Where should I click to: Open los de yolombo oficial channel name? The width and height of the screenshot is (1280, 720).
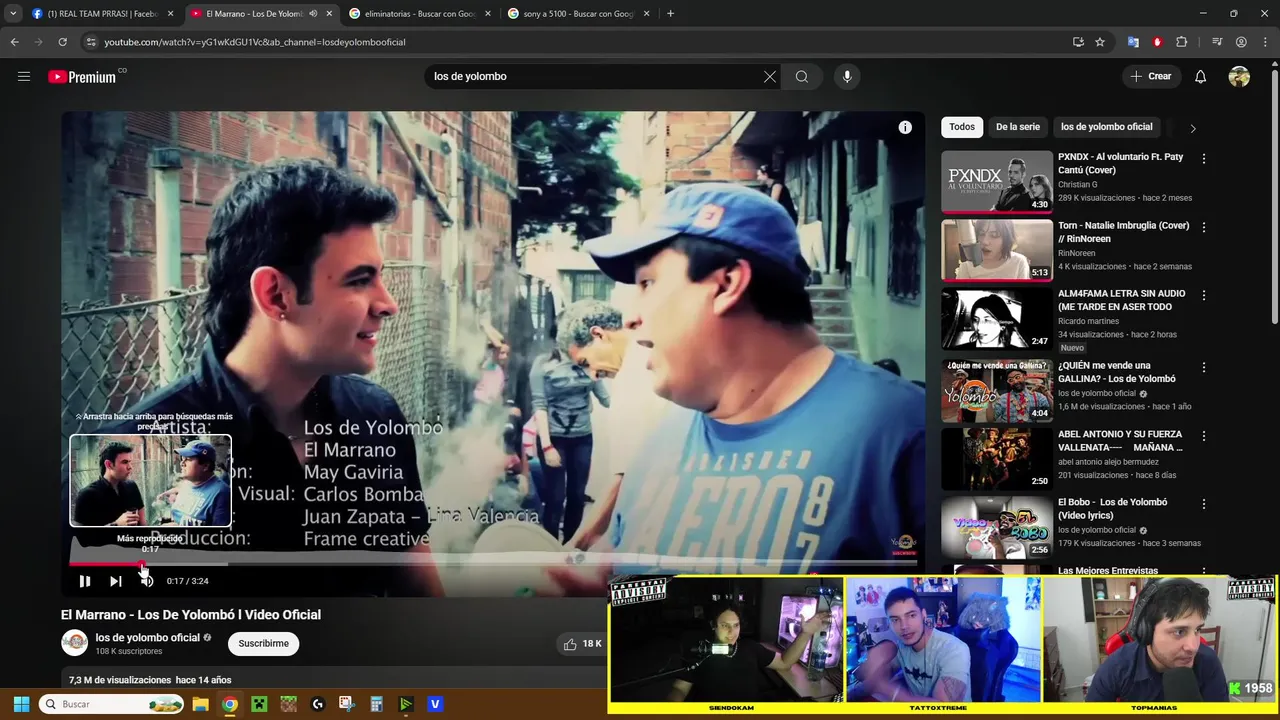tap(148, 637)
